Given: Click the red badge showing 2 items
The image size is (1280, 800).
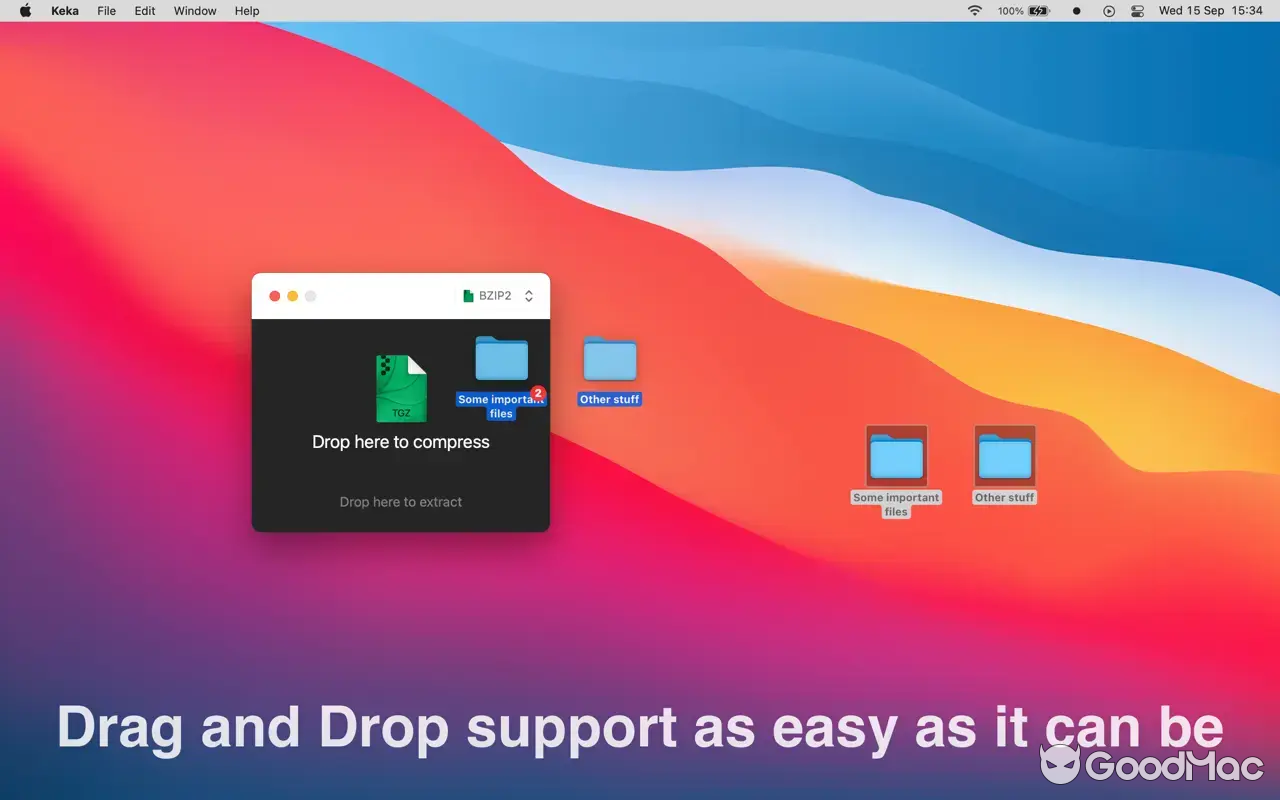Looking at the screenshot, I should click(x=538, y=393).
